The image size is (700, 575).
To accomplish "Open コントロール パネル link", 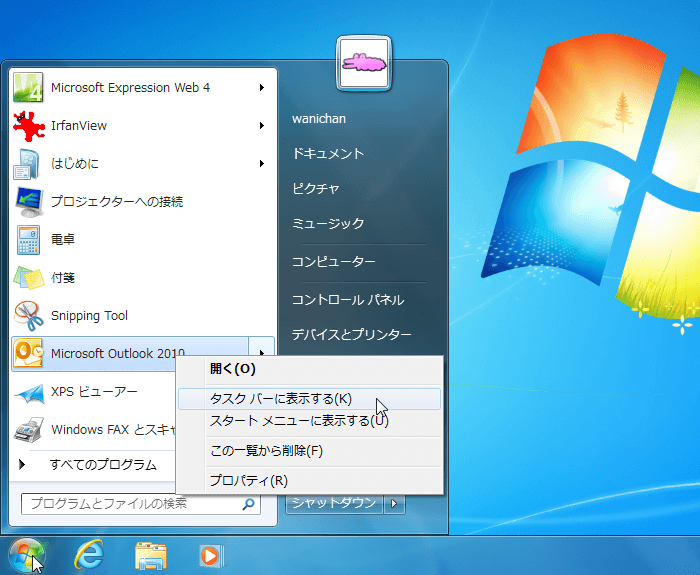I will (348, 300).
